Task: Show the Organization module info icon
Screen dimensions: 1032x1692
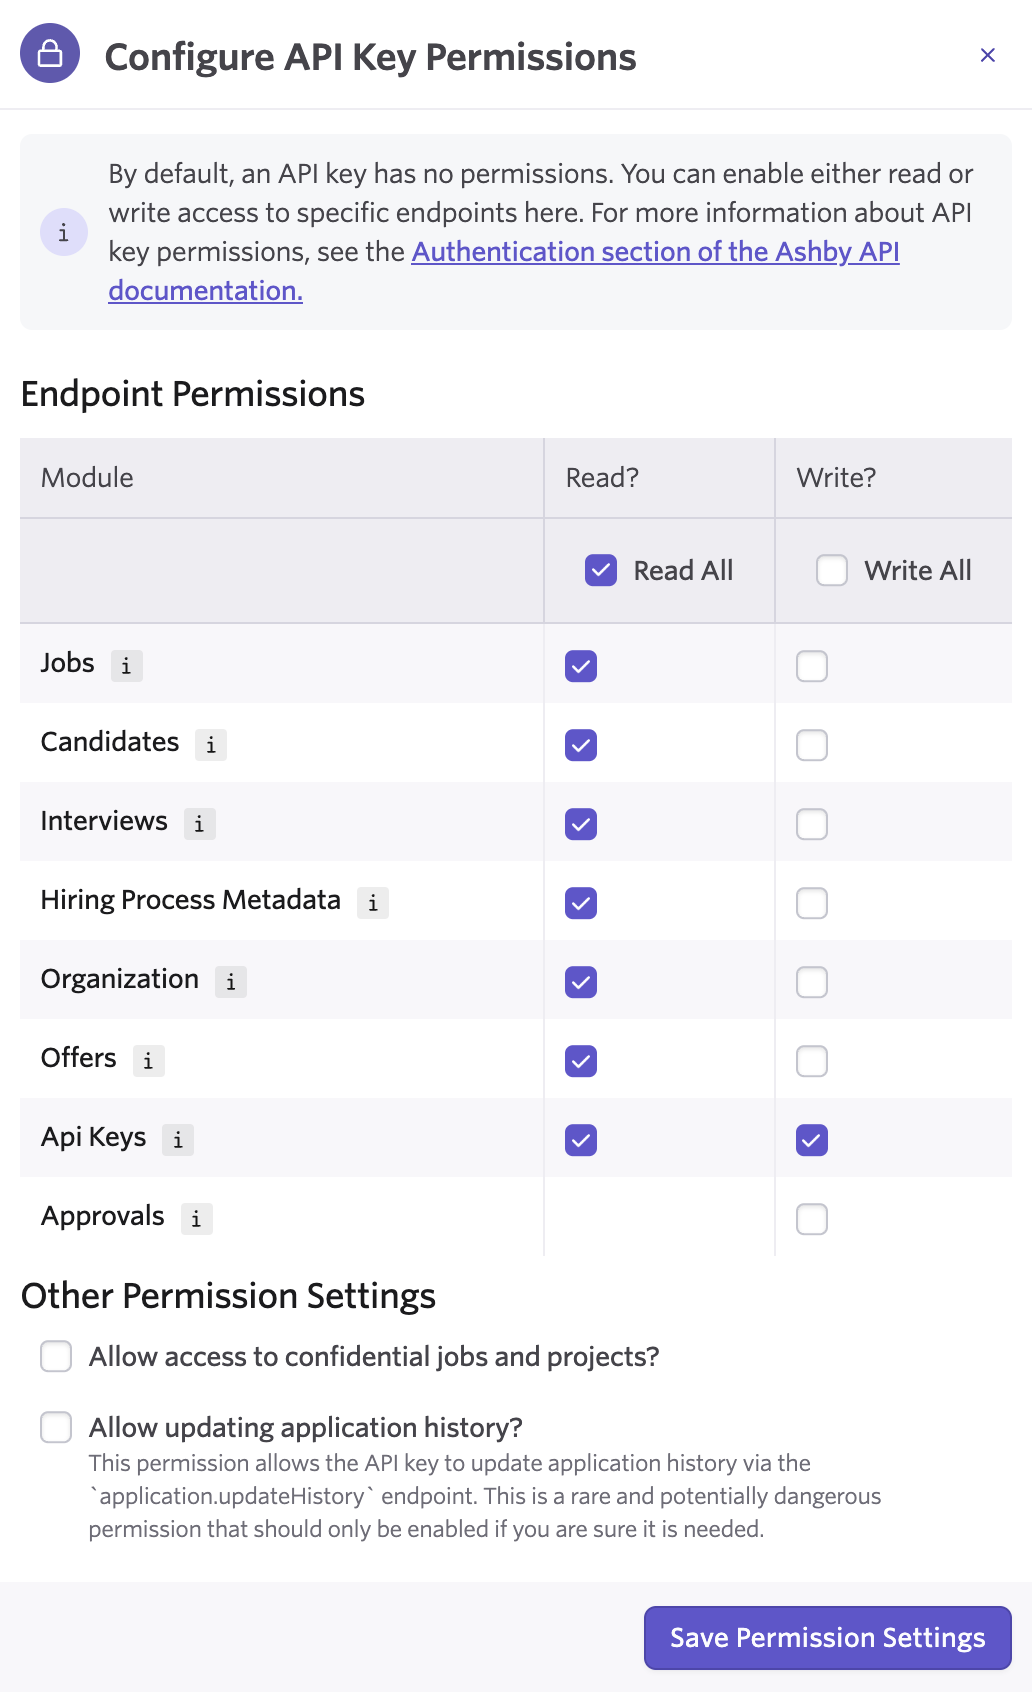Action: (230, 982)
